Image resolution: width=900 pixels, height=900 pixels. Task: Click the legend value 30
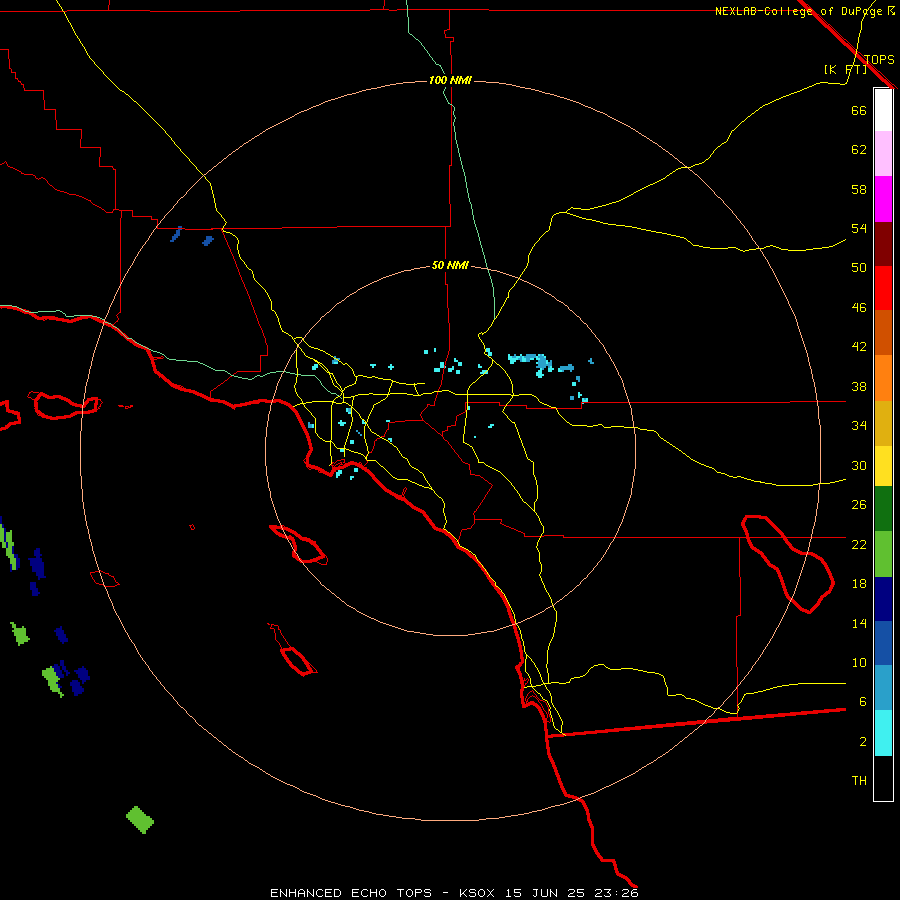pyautogui.click(x=859, y=465)
